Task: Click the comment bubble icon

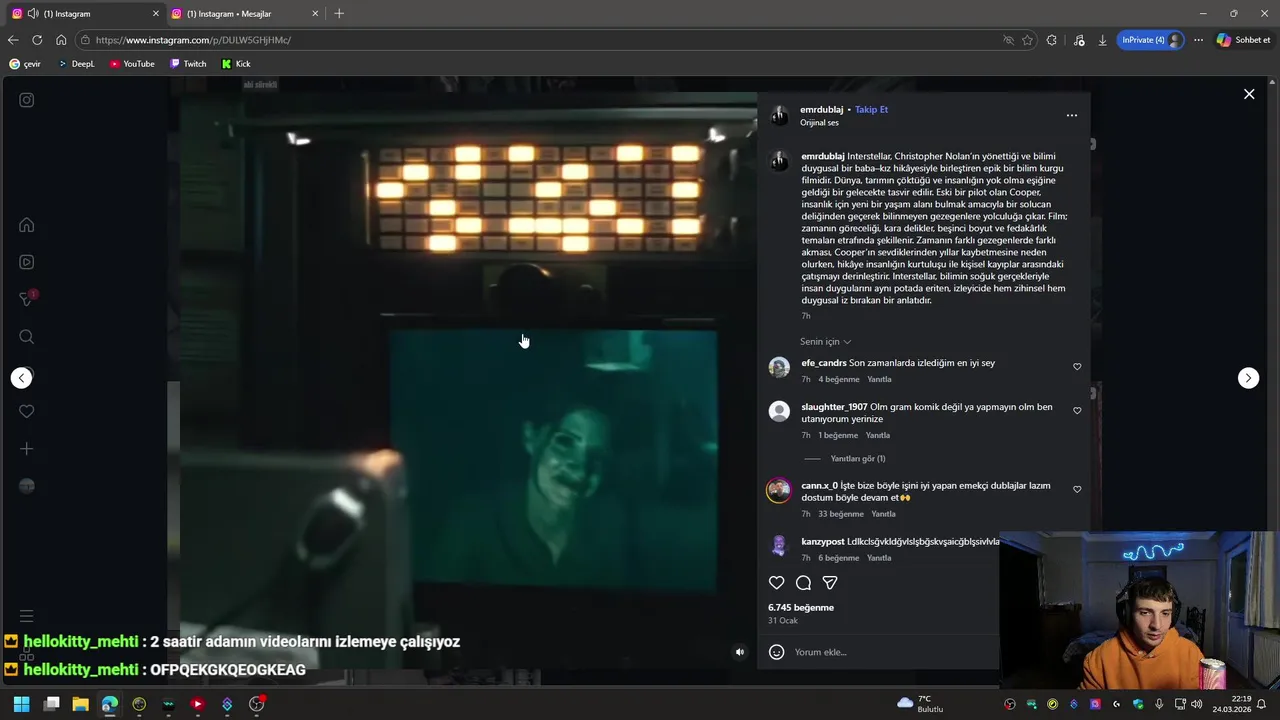Action: pos(803,583)
